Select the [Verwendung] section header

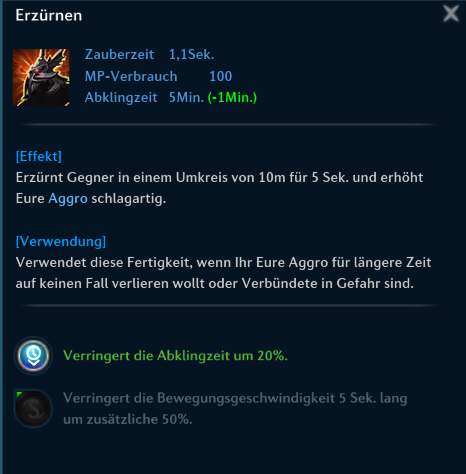(61, 241)
